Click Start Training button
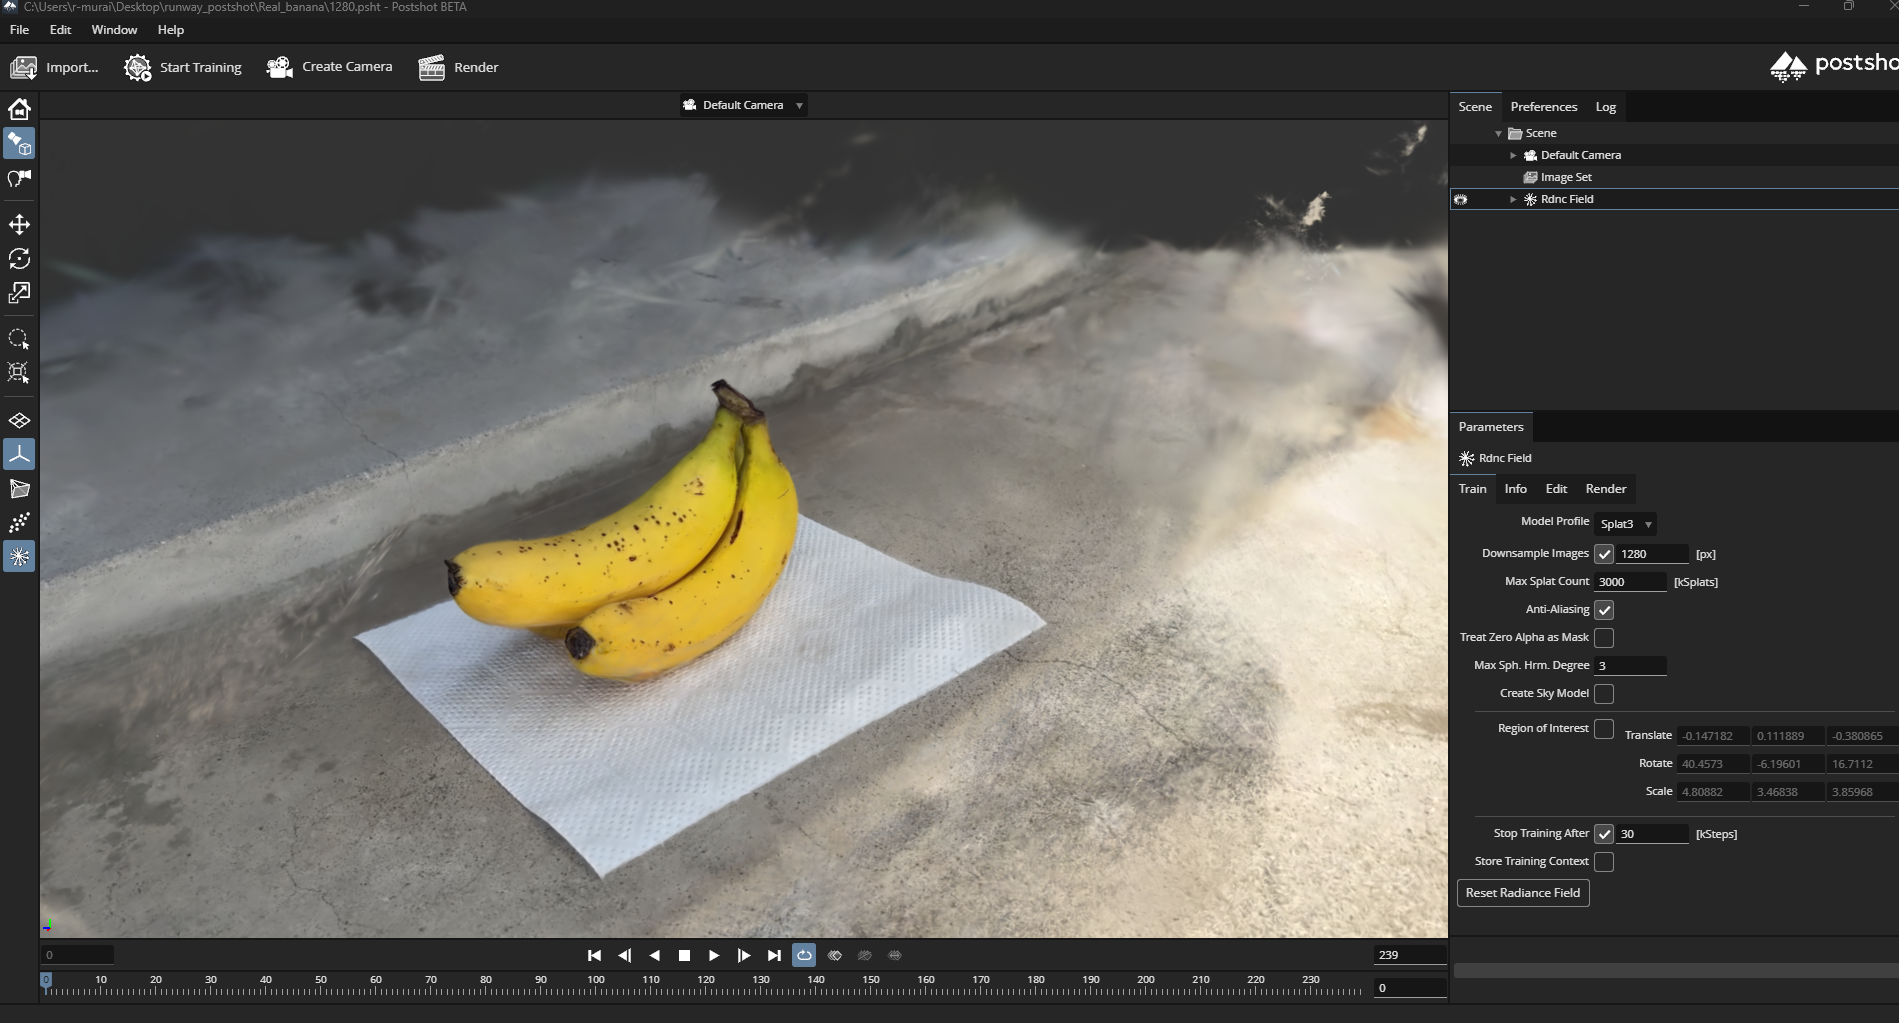The height and width of the screenshot is (1023, 1899). pyautogui.click(x=183, y=67)
